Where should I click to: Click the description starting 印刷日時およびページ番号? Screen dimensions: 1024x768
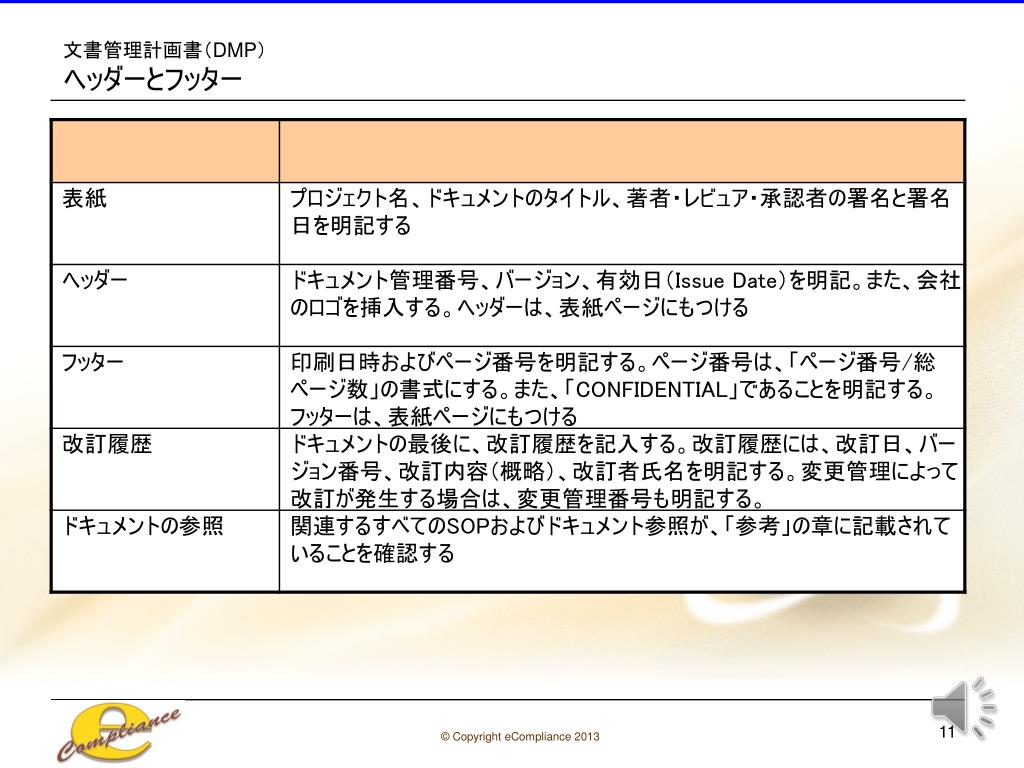pyautogui.click(x=622, y=387)
